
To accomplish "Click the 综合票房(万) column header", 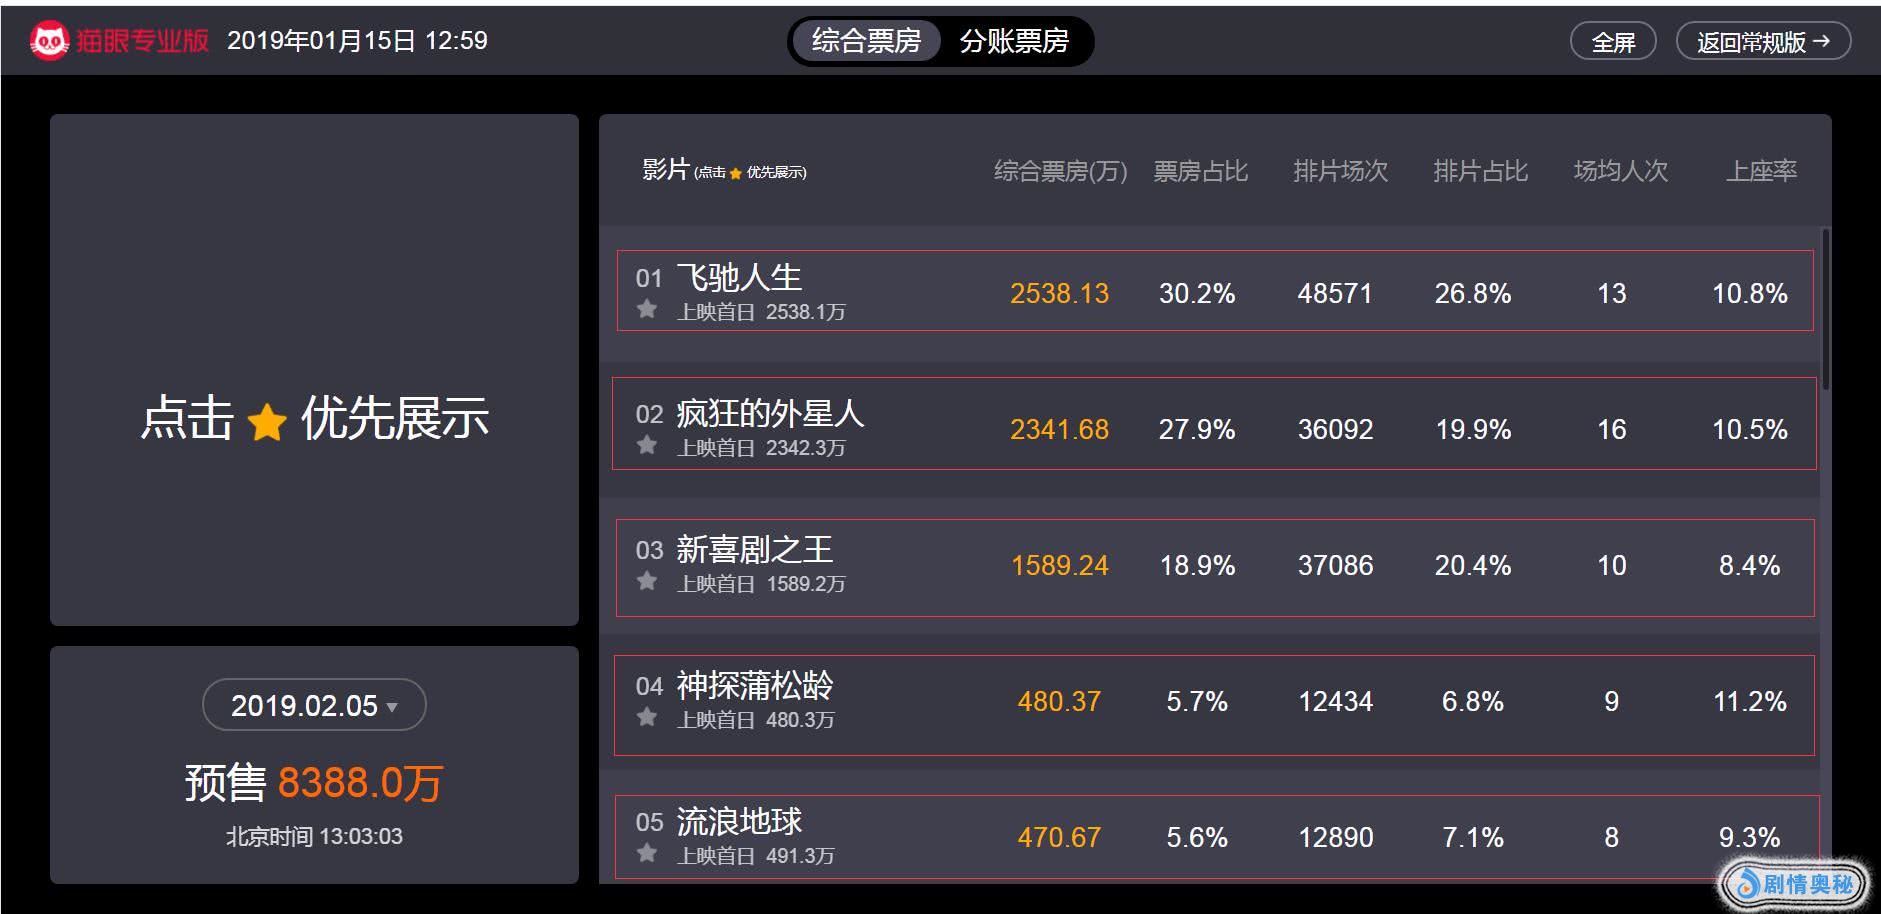I will point(1060,172).
